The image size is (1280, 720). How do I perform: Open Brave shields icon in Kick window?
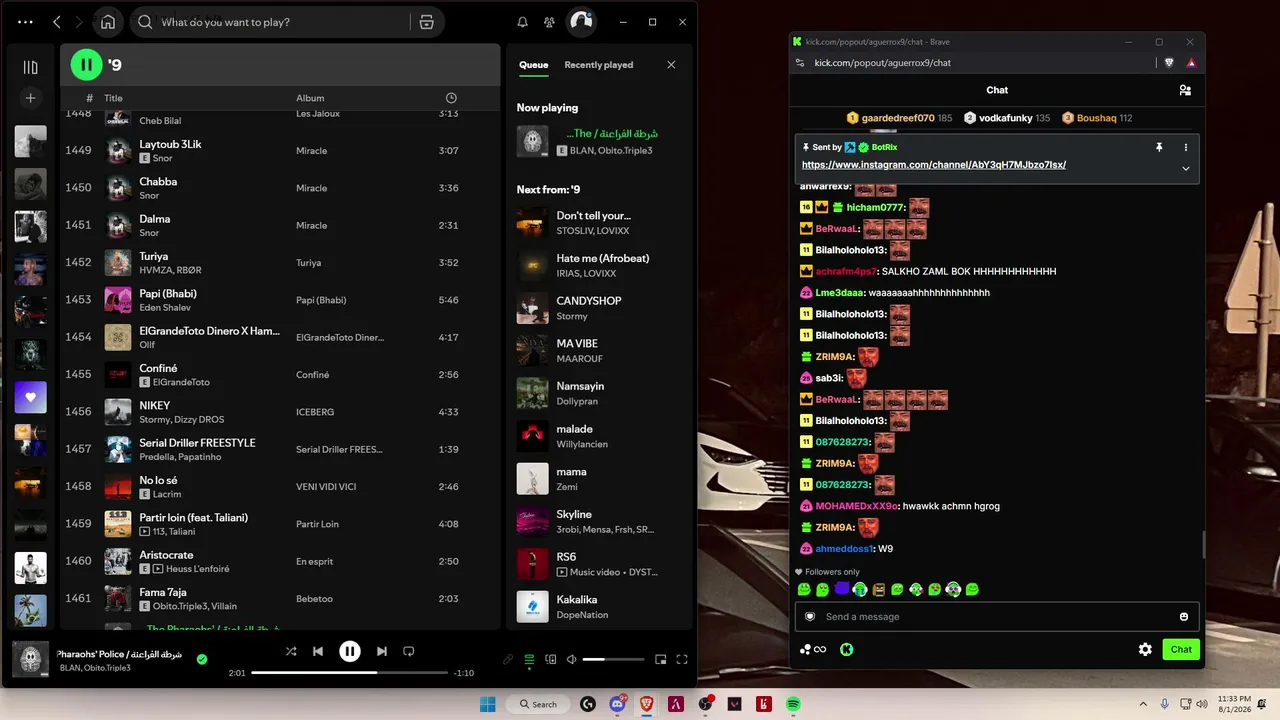tap(1169, 62)
